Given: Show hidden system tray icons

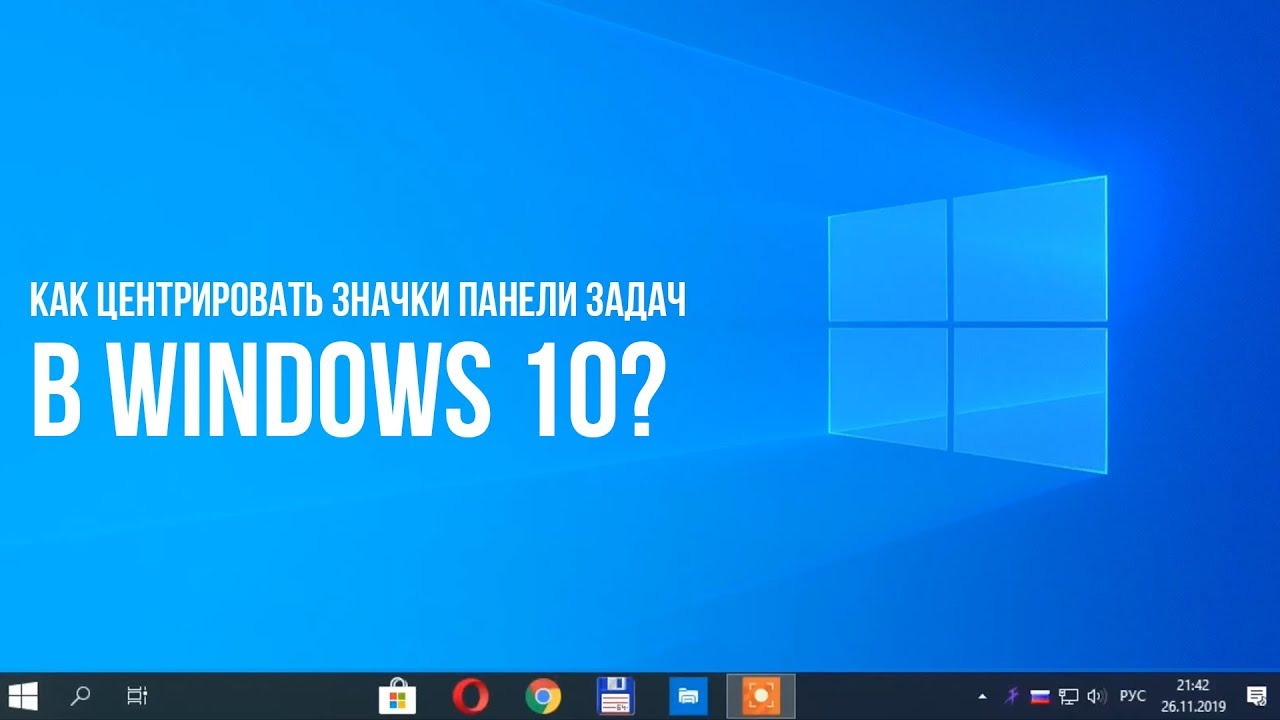Looking at the screenshot, I should pyautogui.click(x=982, y=696).
